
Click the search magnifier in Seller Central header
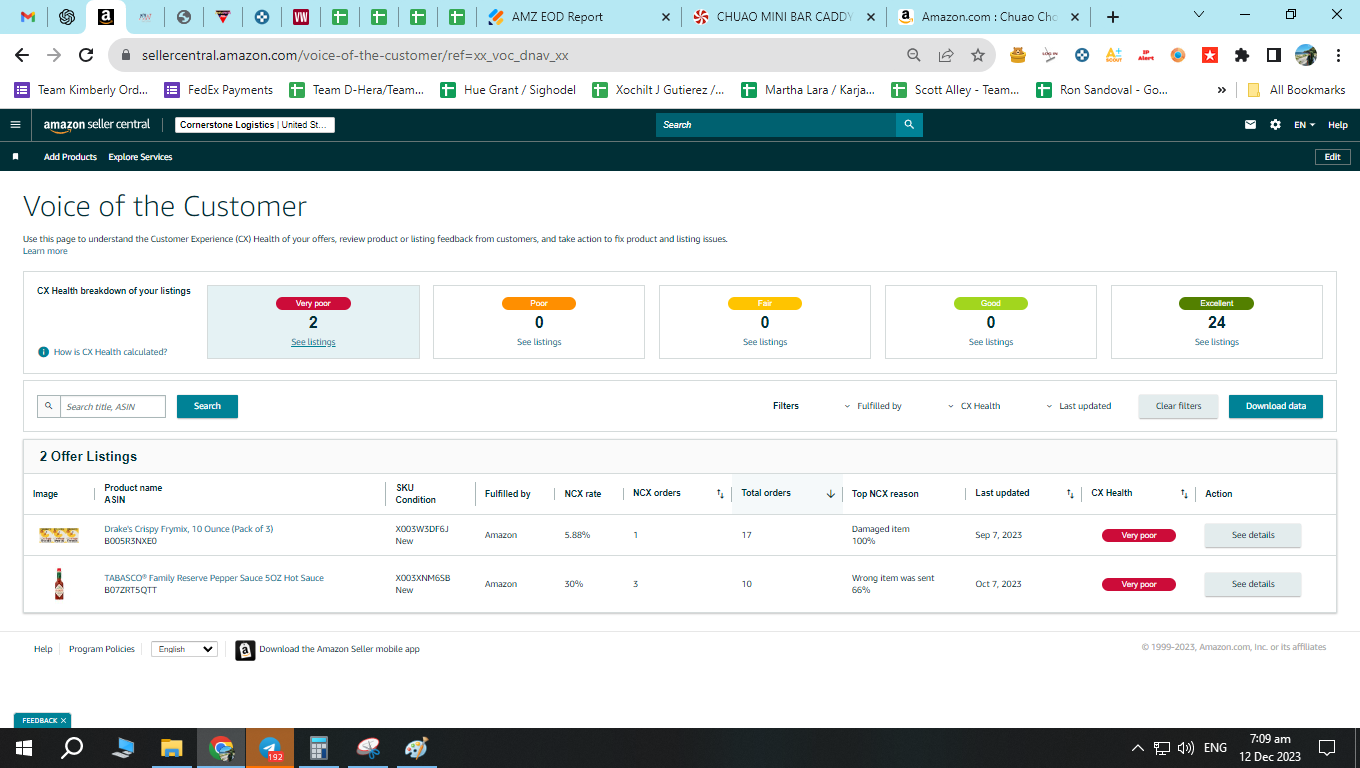(x=909, y=125)
